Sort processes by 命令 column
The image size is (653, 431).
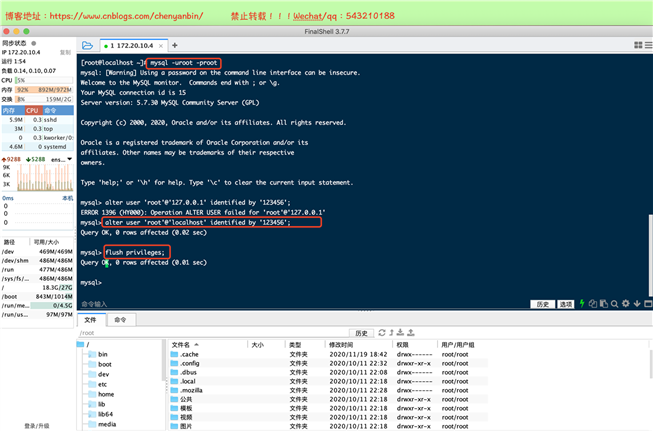pyautogui.click(x=58, y=110)
